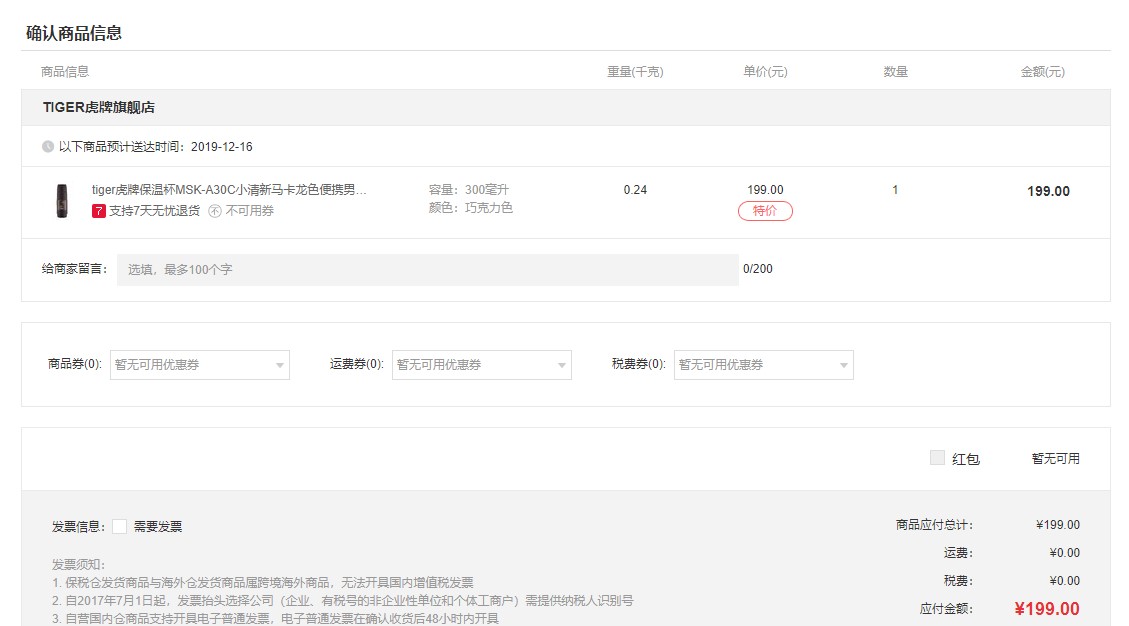Open the Tiger thermos product thumbnail
Image resolution: width=1129 pixels, height=626 pixels.
tap(62, 200)
